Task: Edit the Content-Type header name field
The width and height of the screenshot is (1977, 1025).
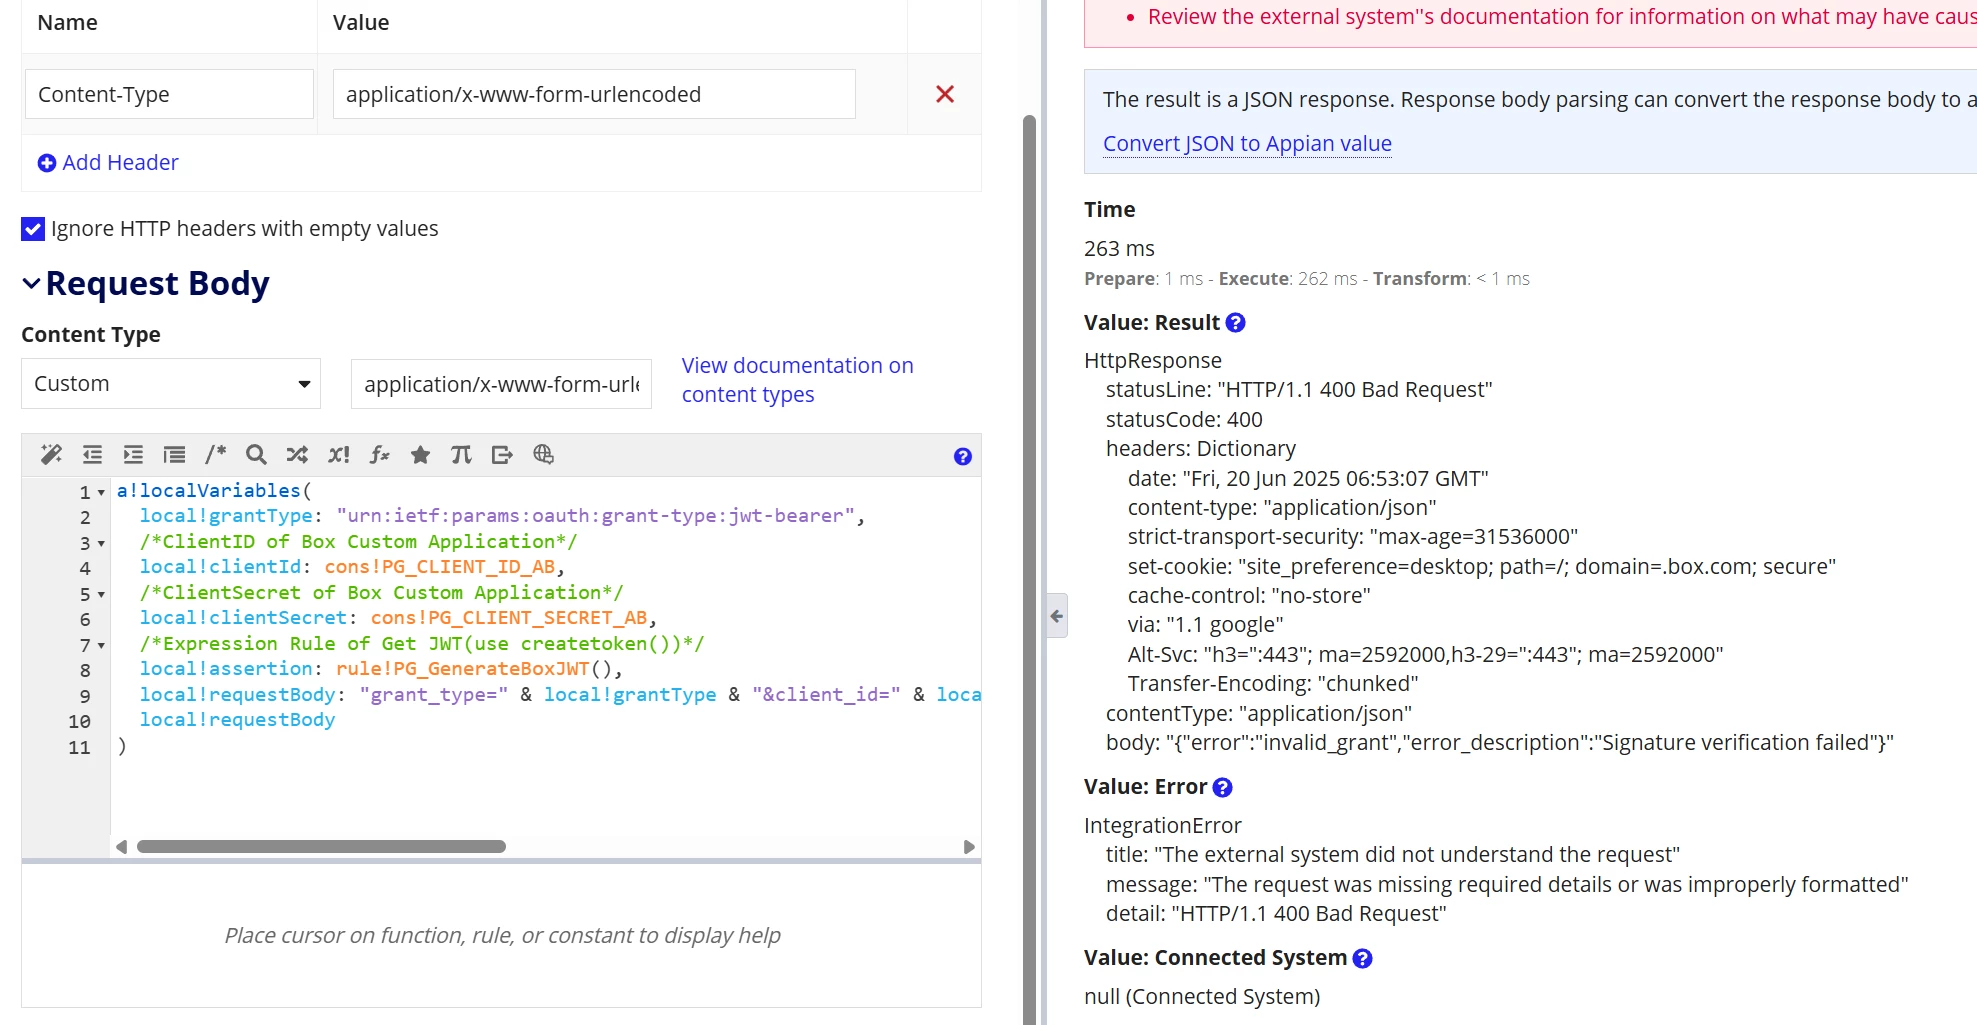Action: tap(169, 94)
